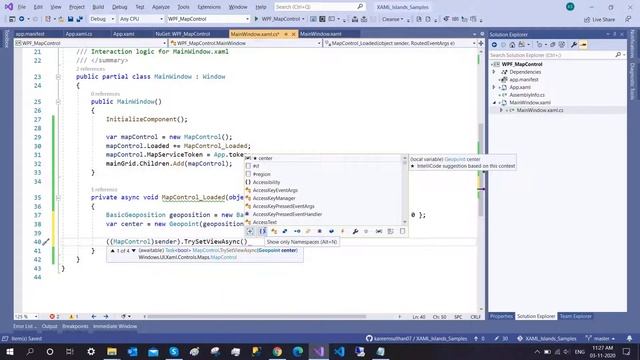
Task: Click the Solution Explorer search magnifier icon
Action: click(618, 55)
